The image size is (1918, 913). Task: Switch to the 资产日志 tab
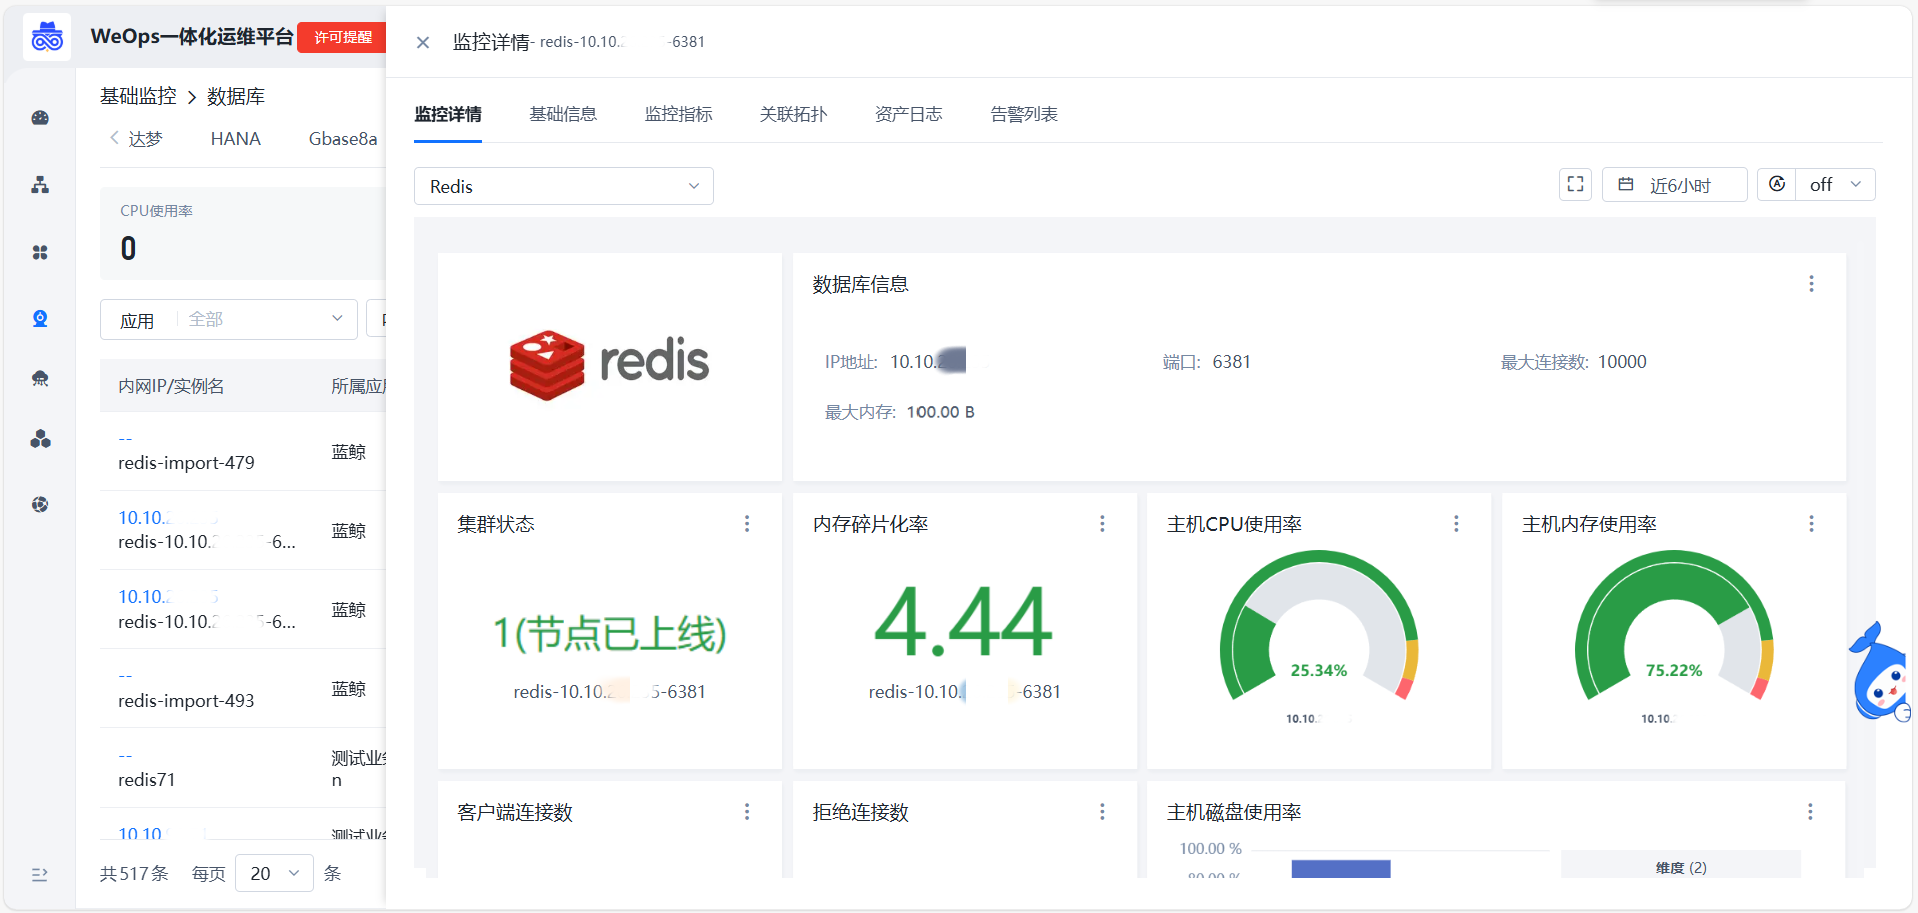point(909,114)
